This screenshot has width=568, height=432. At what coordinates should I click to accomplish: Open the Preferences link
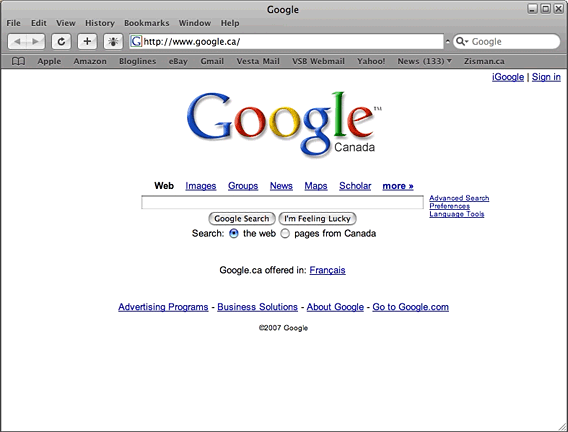pyautogui.click(x=450, y=206)
